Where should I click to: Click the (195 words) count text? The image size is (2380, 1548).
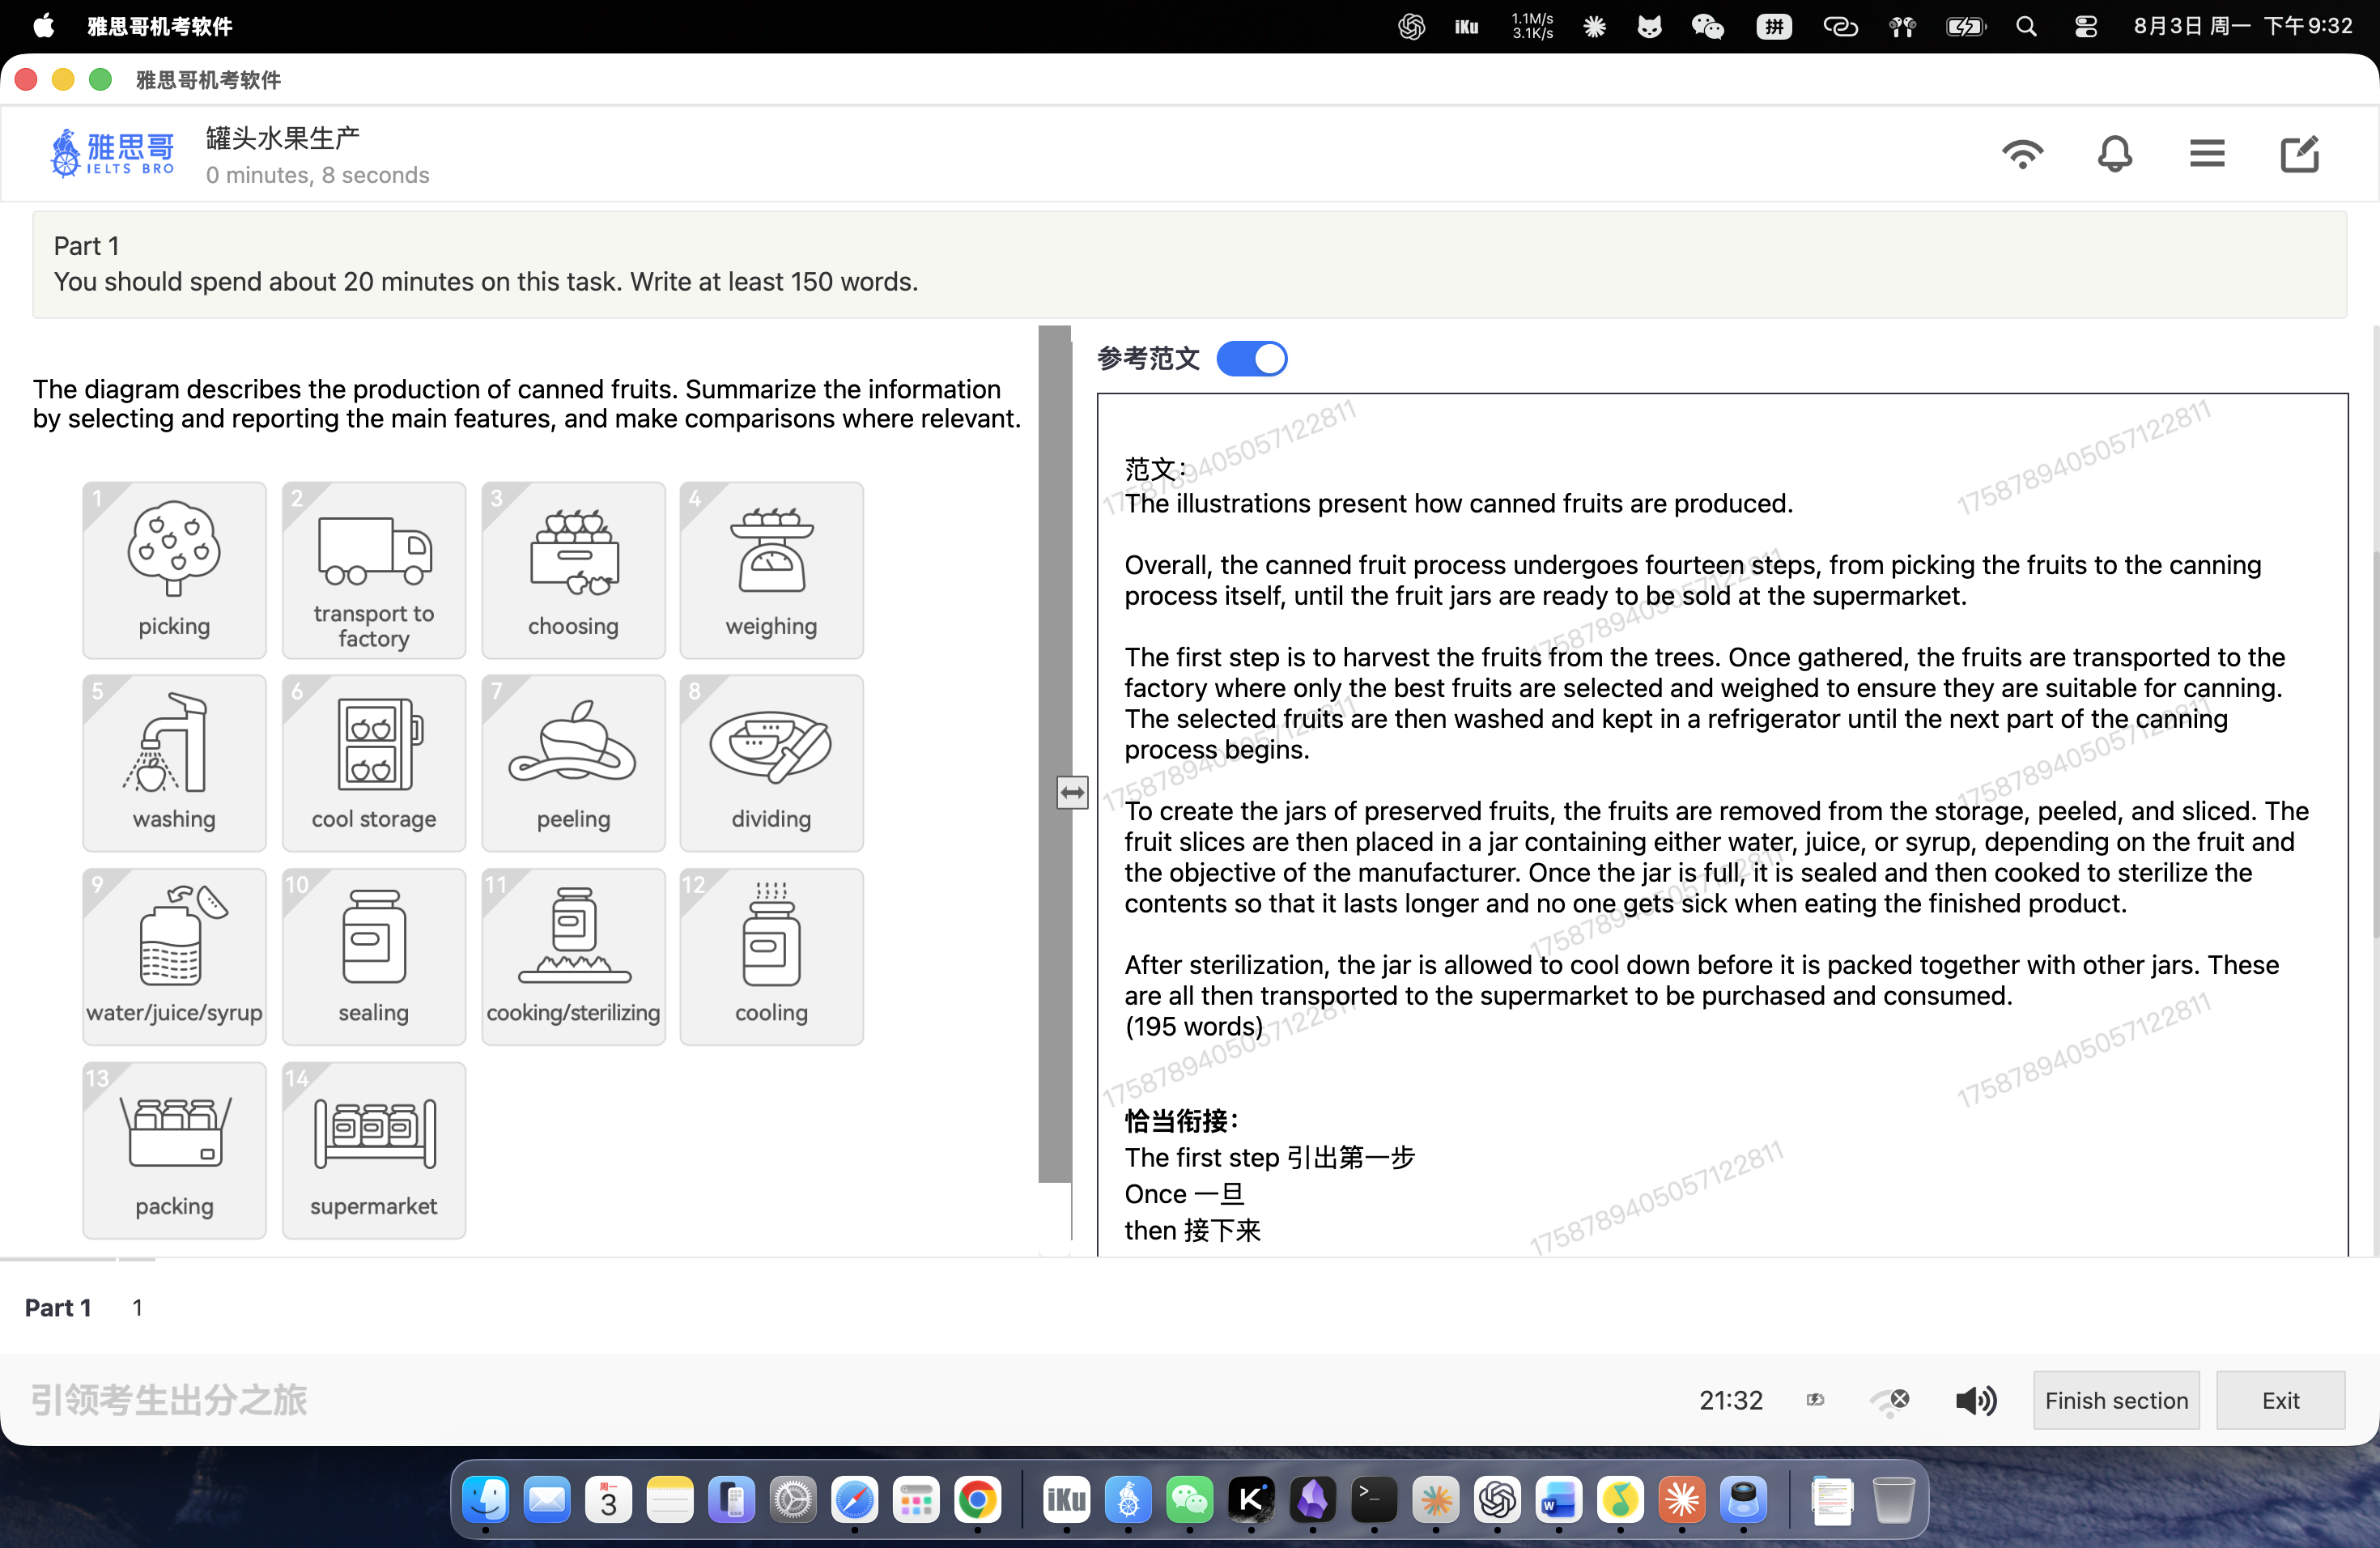(x=1193, y=1026)
